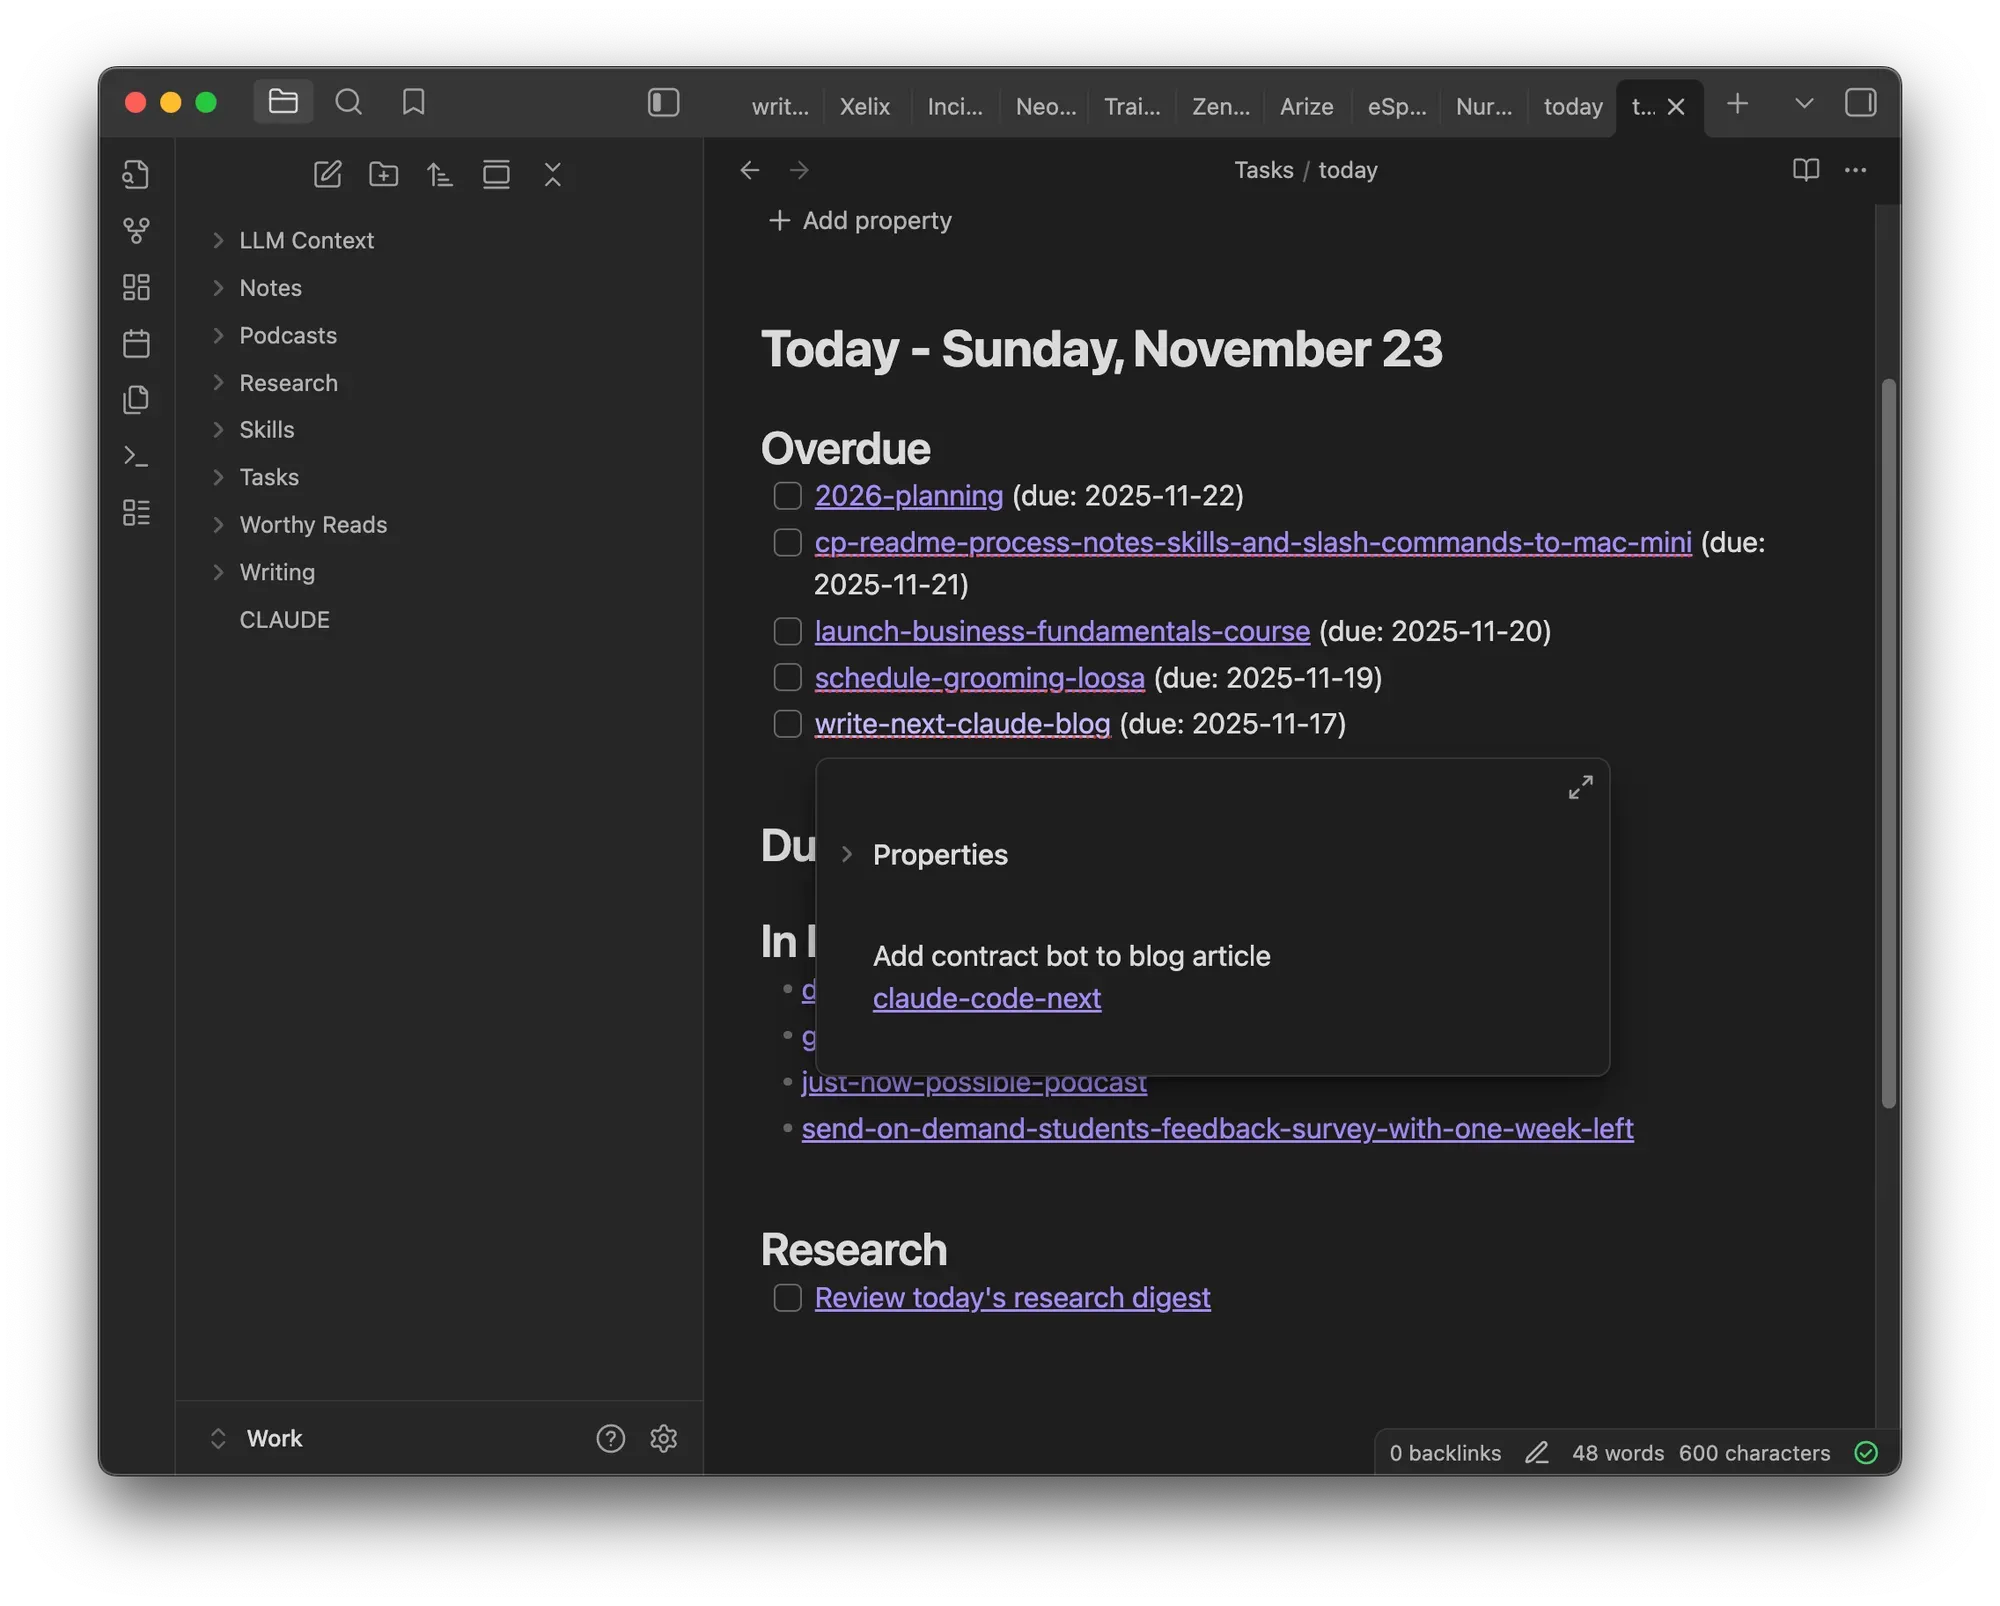
Task: Collapse all folders using the collapse icon
Action: click(553, 174)
